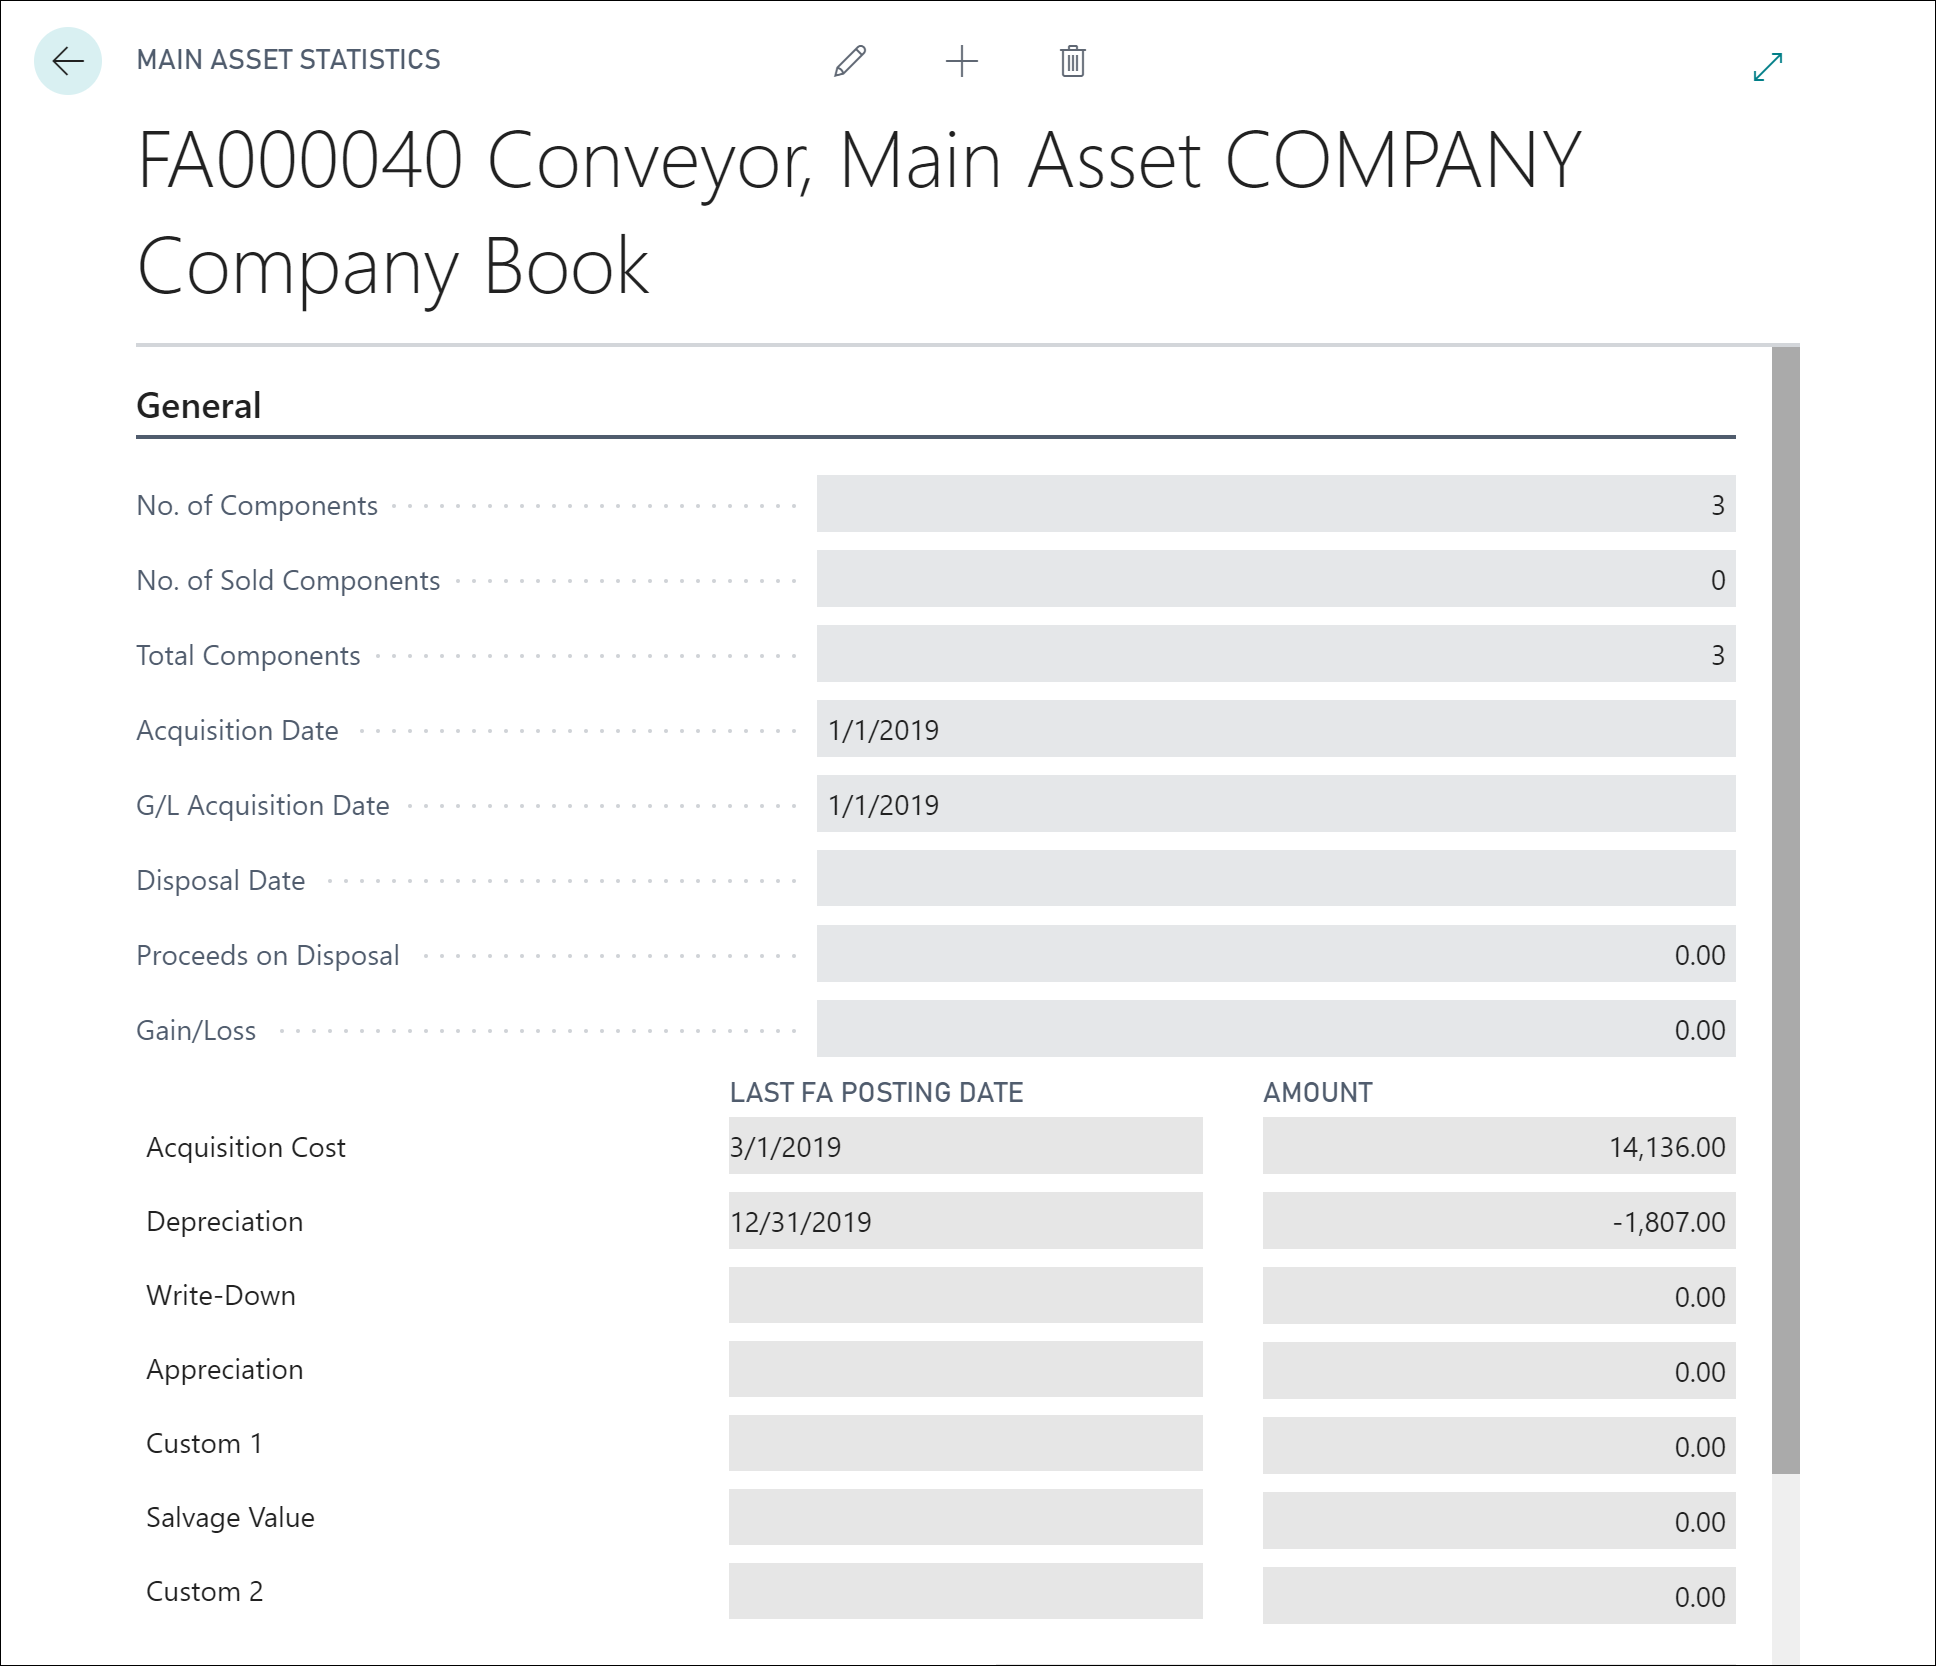Click the Appreciation row label
The height and width of the screenshot is (1666, 1936).
[224, 1369]
